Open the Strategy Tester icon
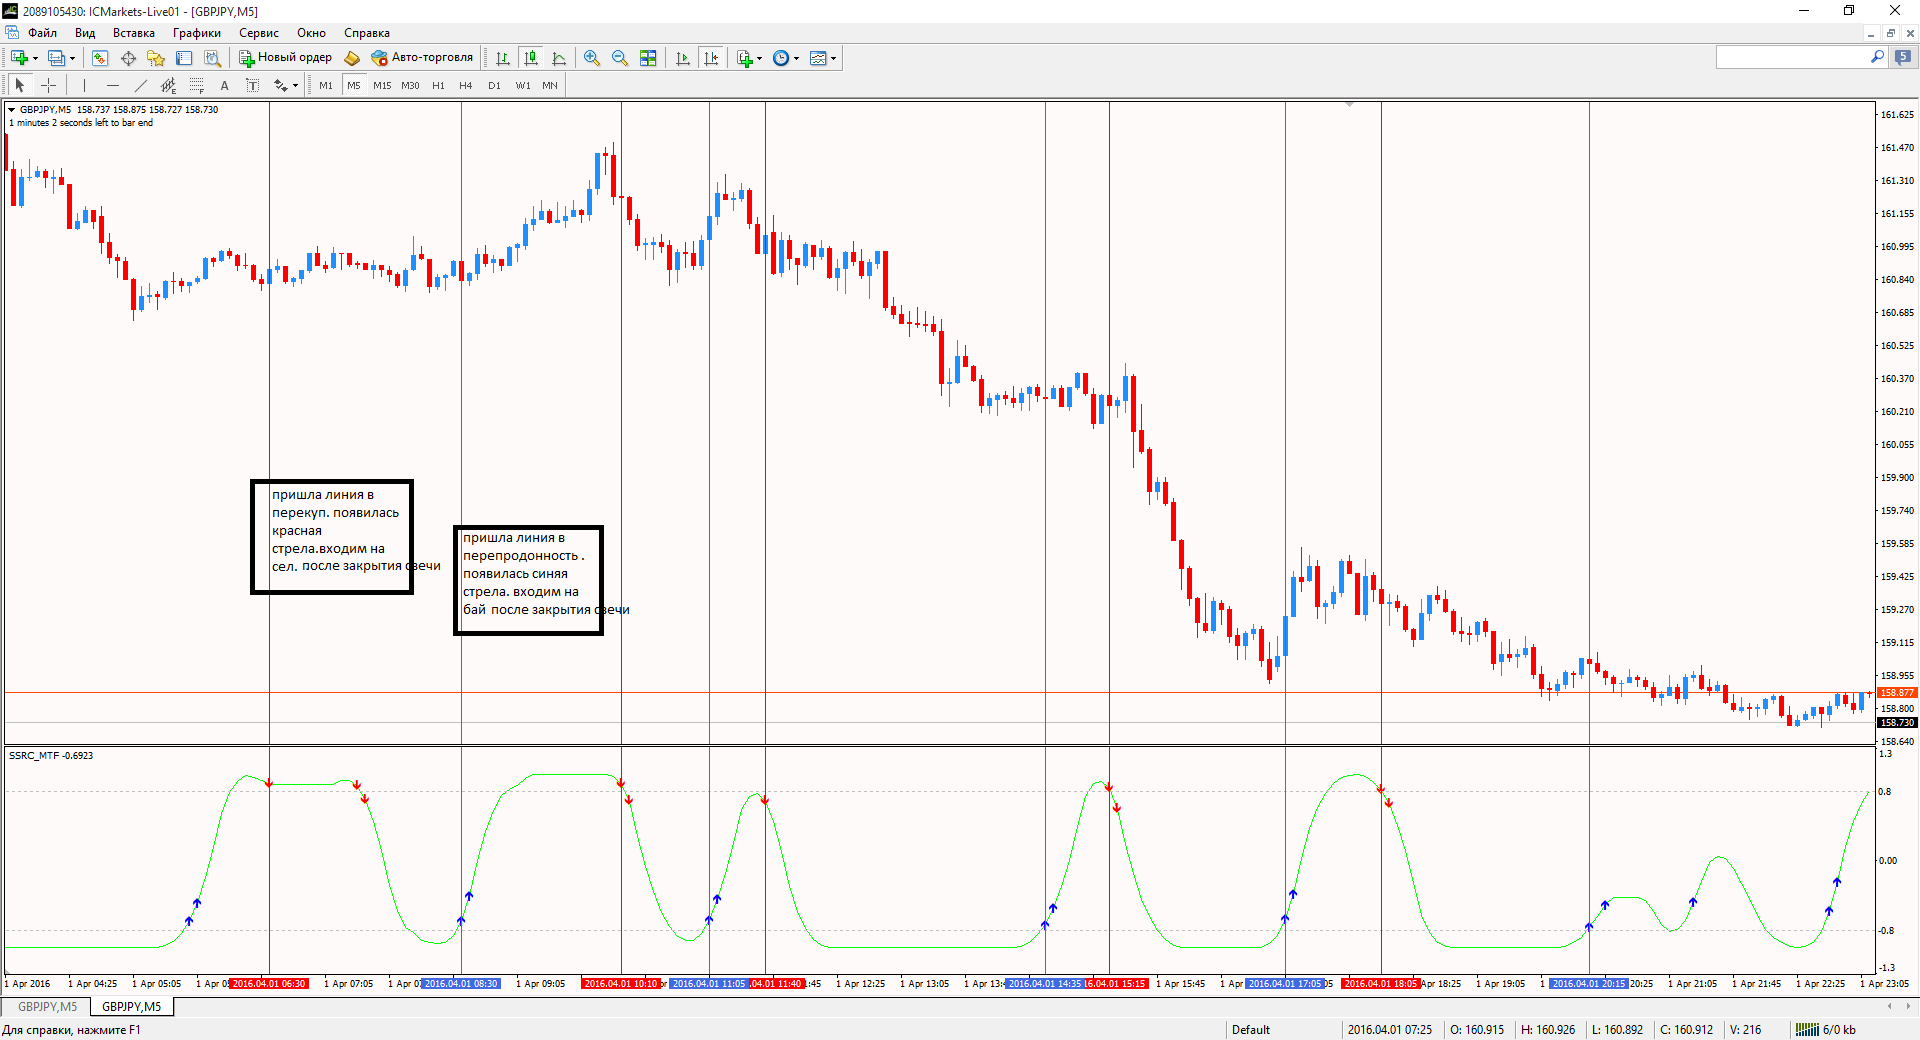This screenshot has height=1040, width=1920. (212, 58)
